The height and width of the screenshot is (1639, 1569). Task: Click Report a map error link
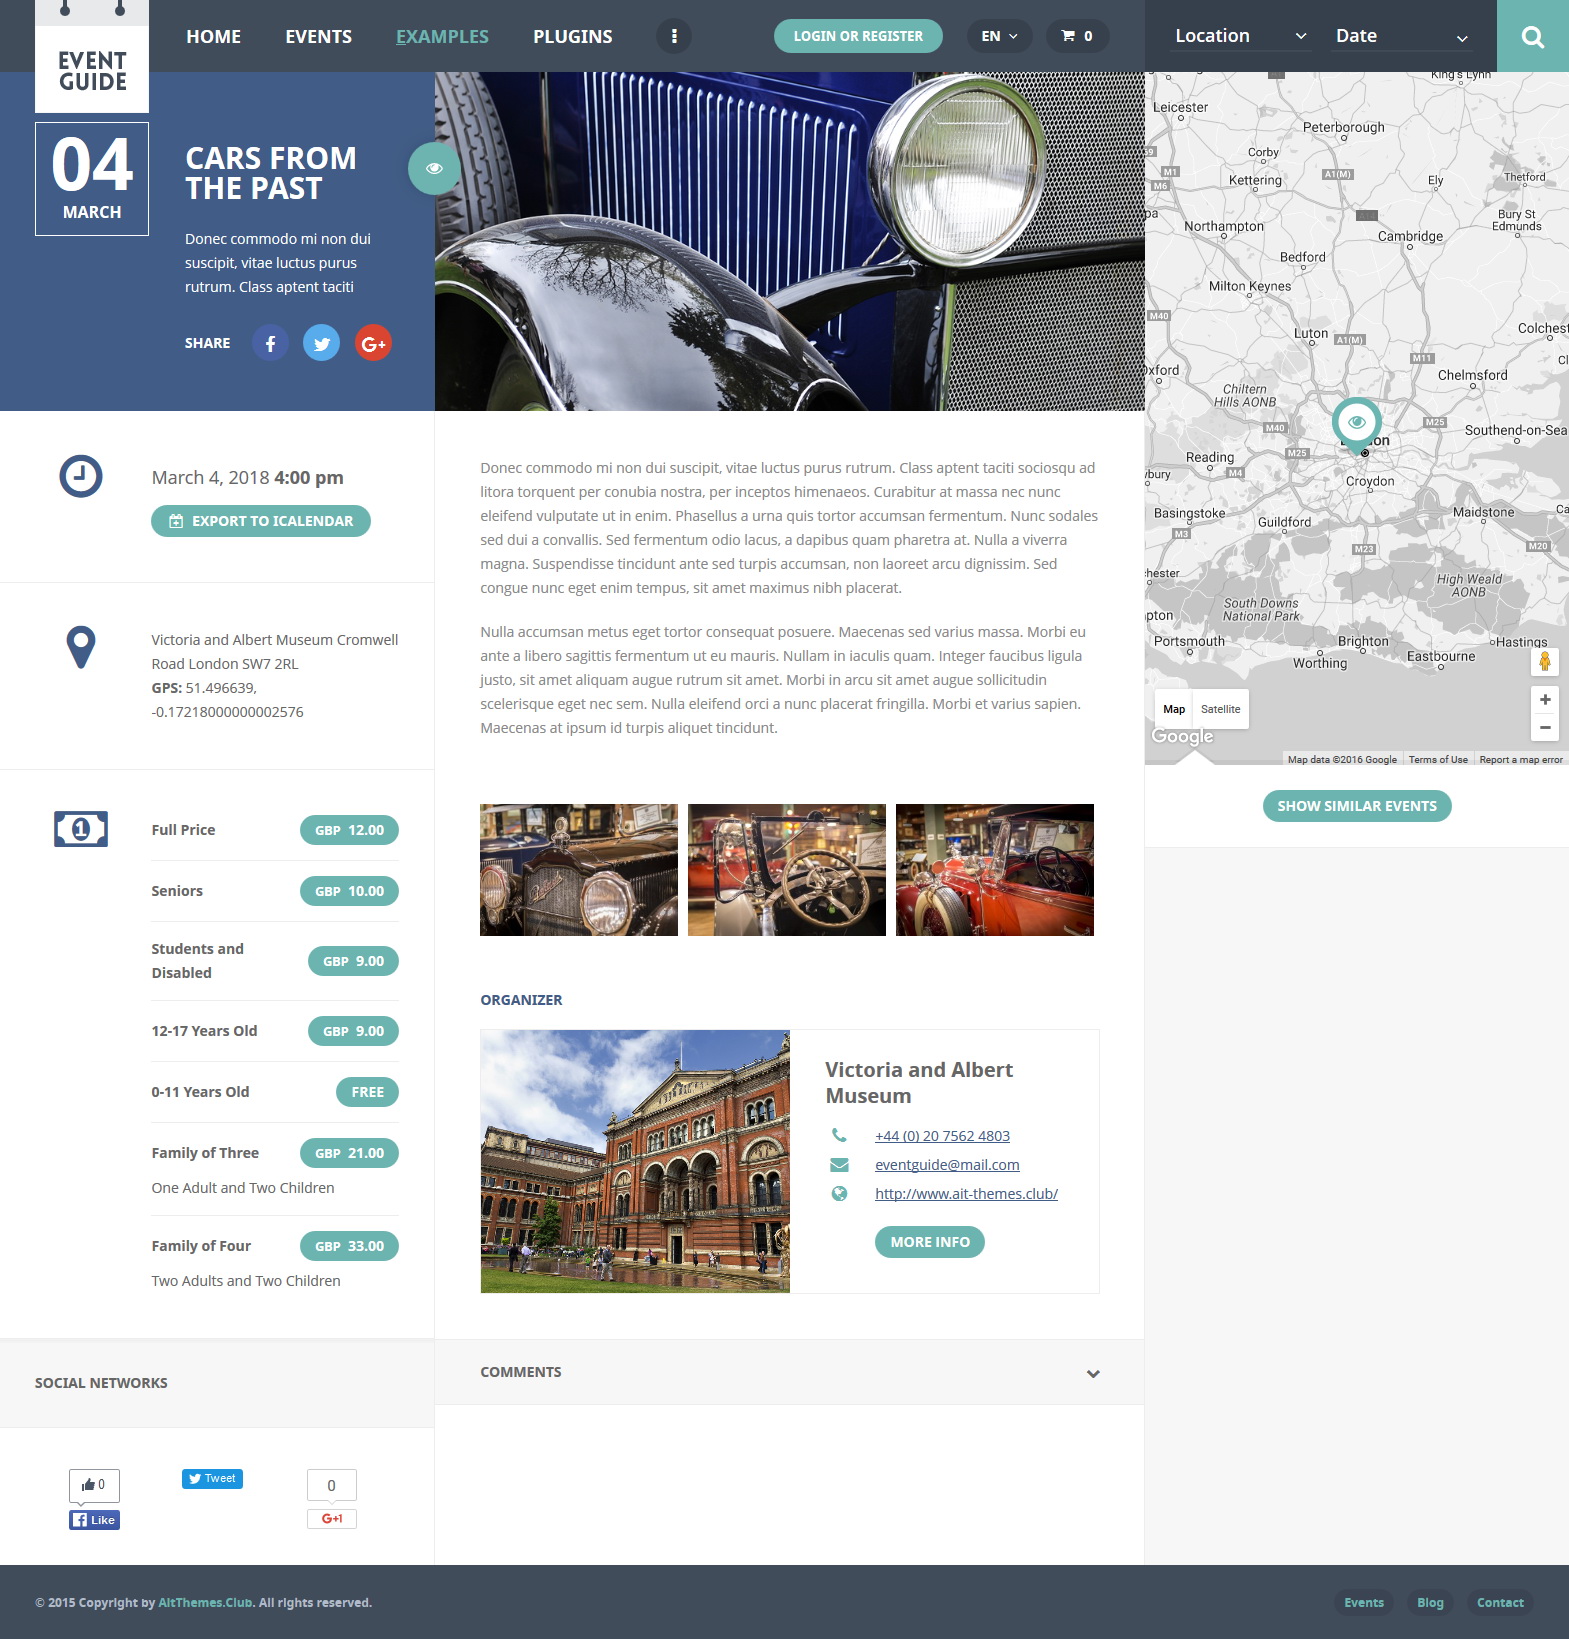point(1521,760)
